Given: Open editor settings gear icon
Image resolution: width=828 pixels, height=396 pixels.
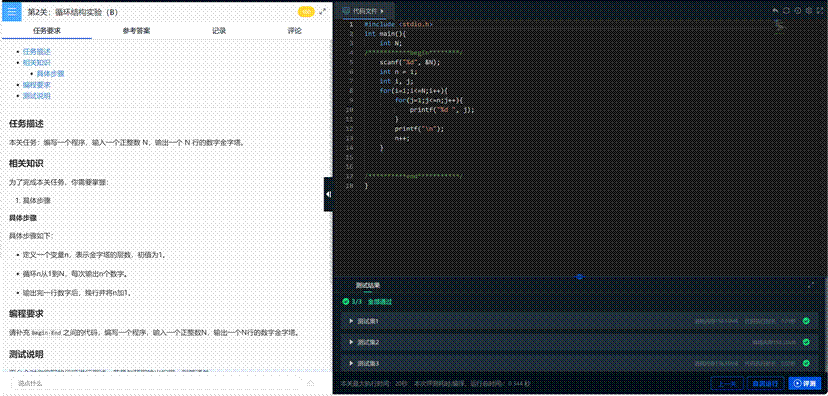Looking at the screenshot, I should (x=808, y=10).
